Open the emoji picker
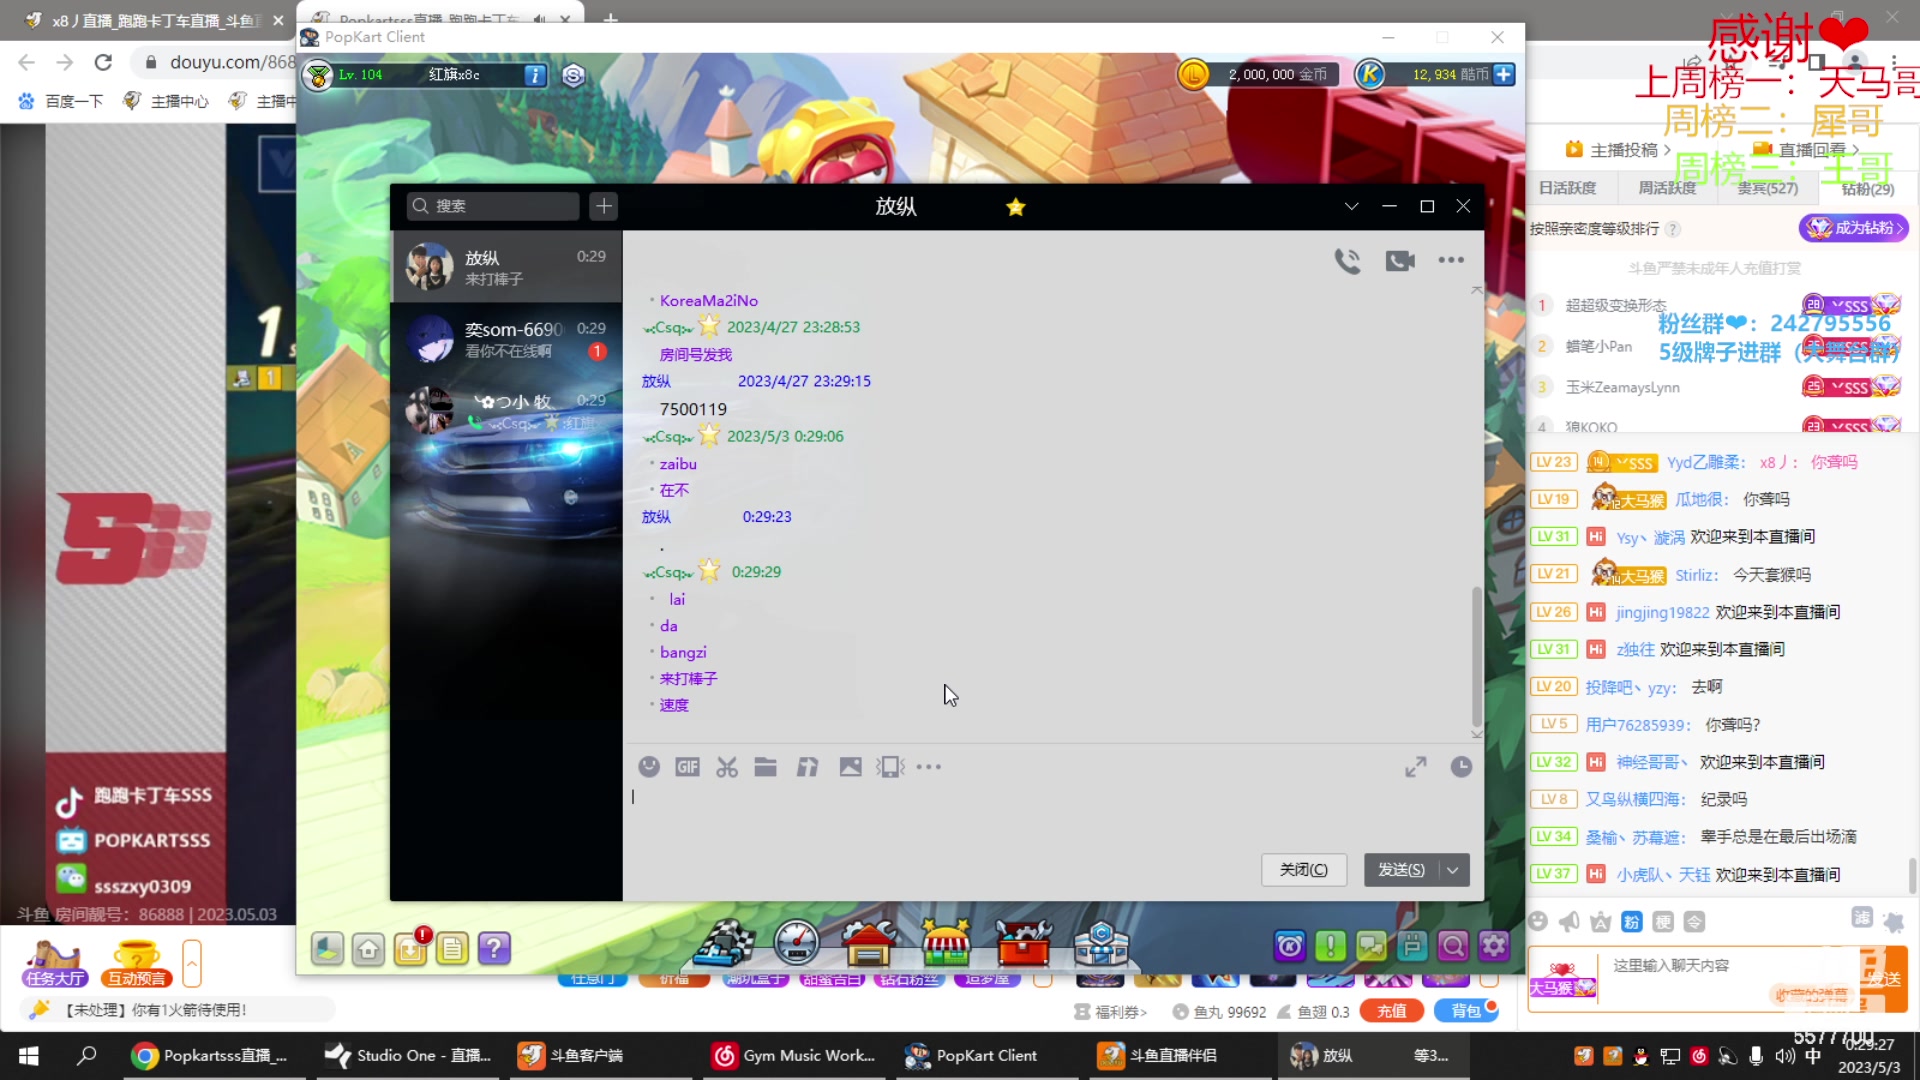 [x=649, y=767]
